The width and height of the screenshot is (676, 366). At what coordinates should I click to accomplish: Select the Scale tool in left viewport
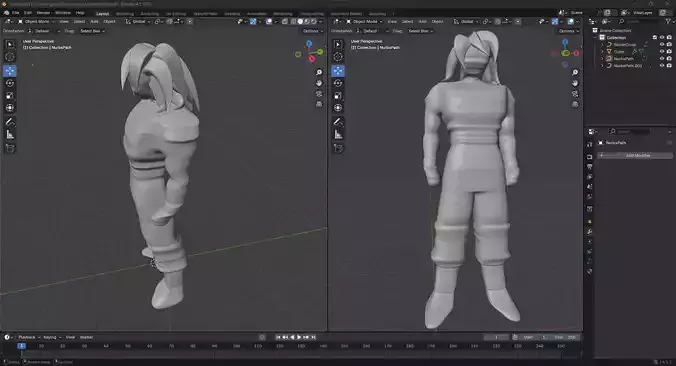click(10, 95)
